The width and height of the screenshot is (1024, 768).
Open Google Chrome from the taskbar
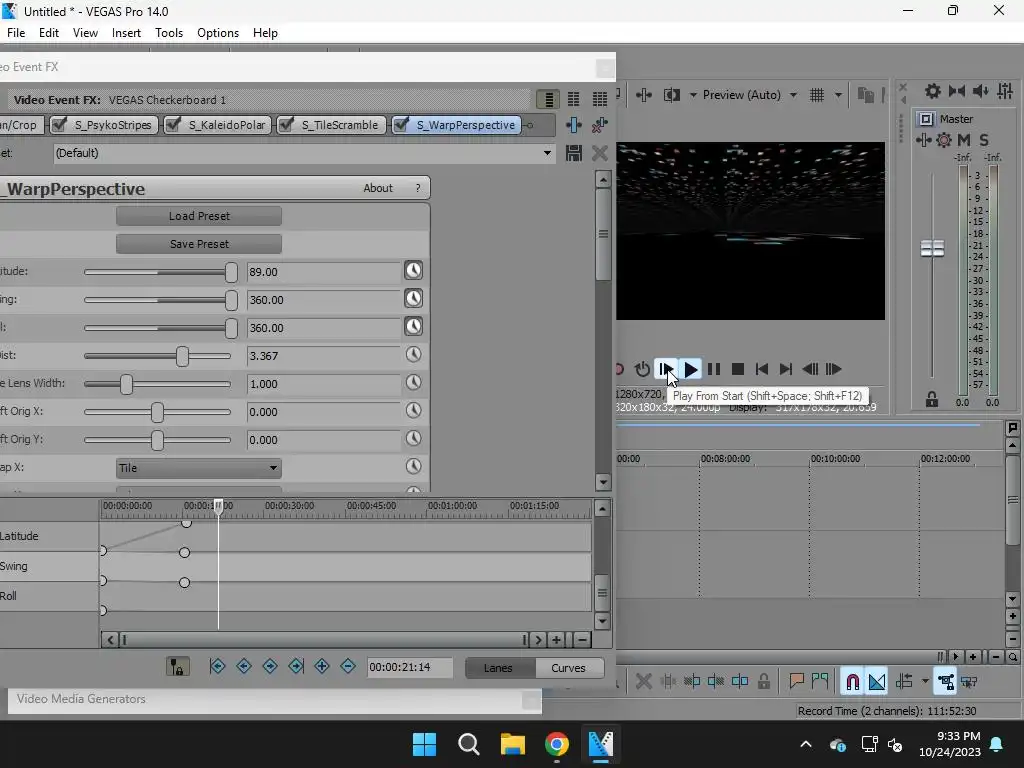556,744
